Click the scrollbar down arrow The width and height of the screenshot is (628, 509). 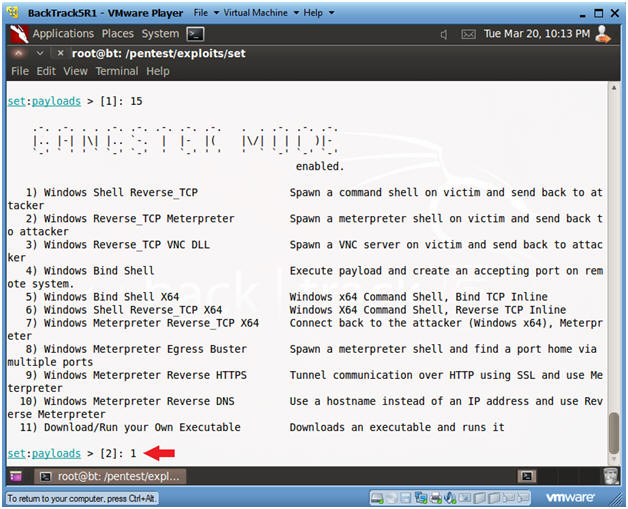point(614,459)
